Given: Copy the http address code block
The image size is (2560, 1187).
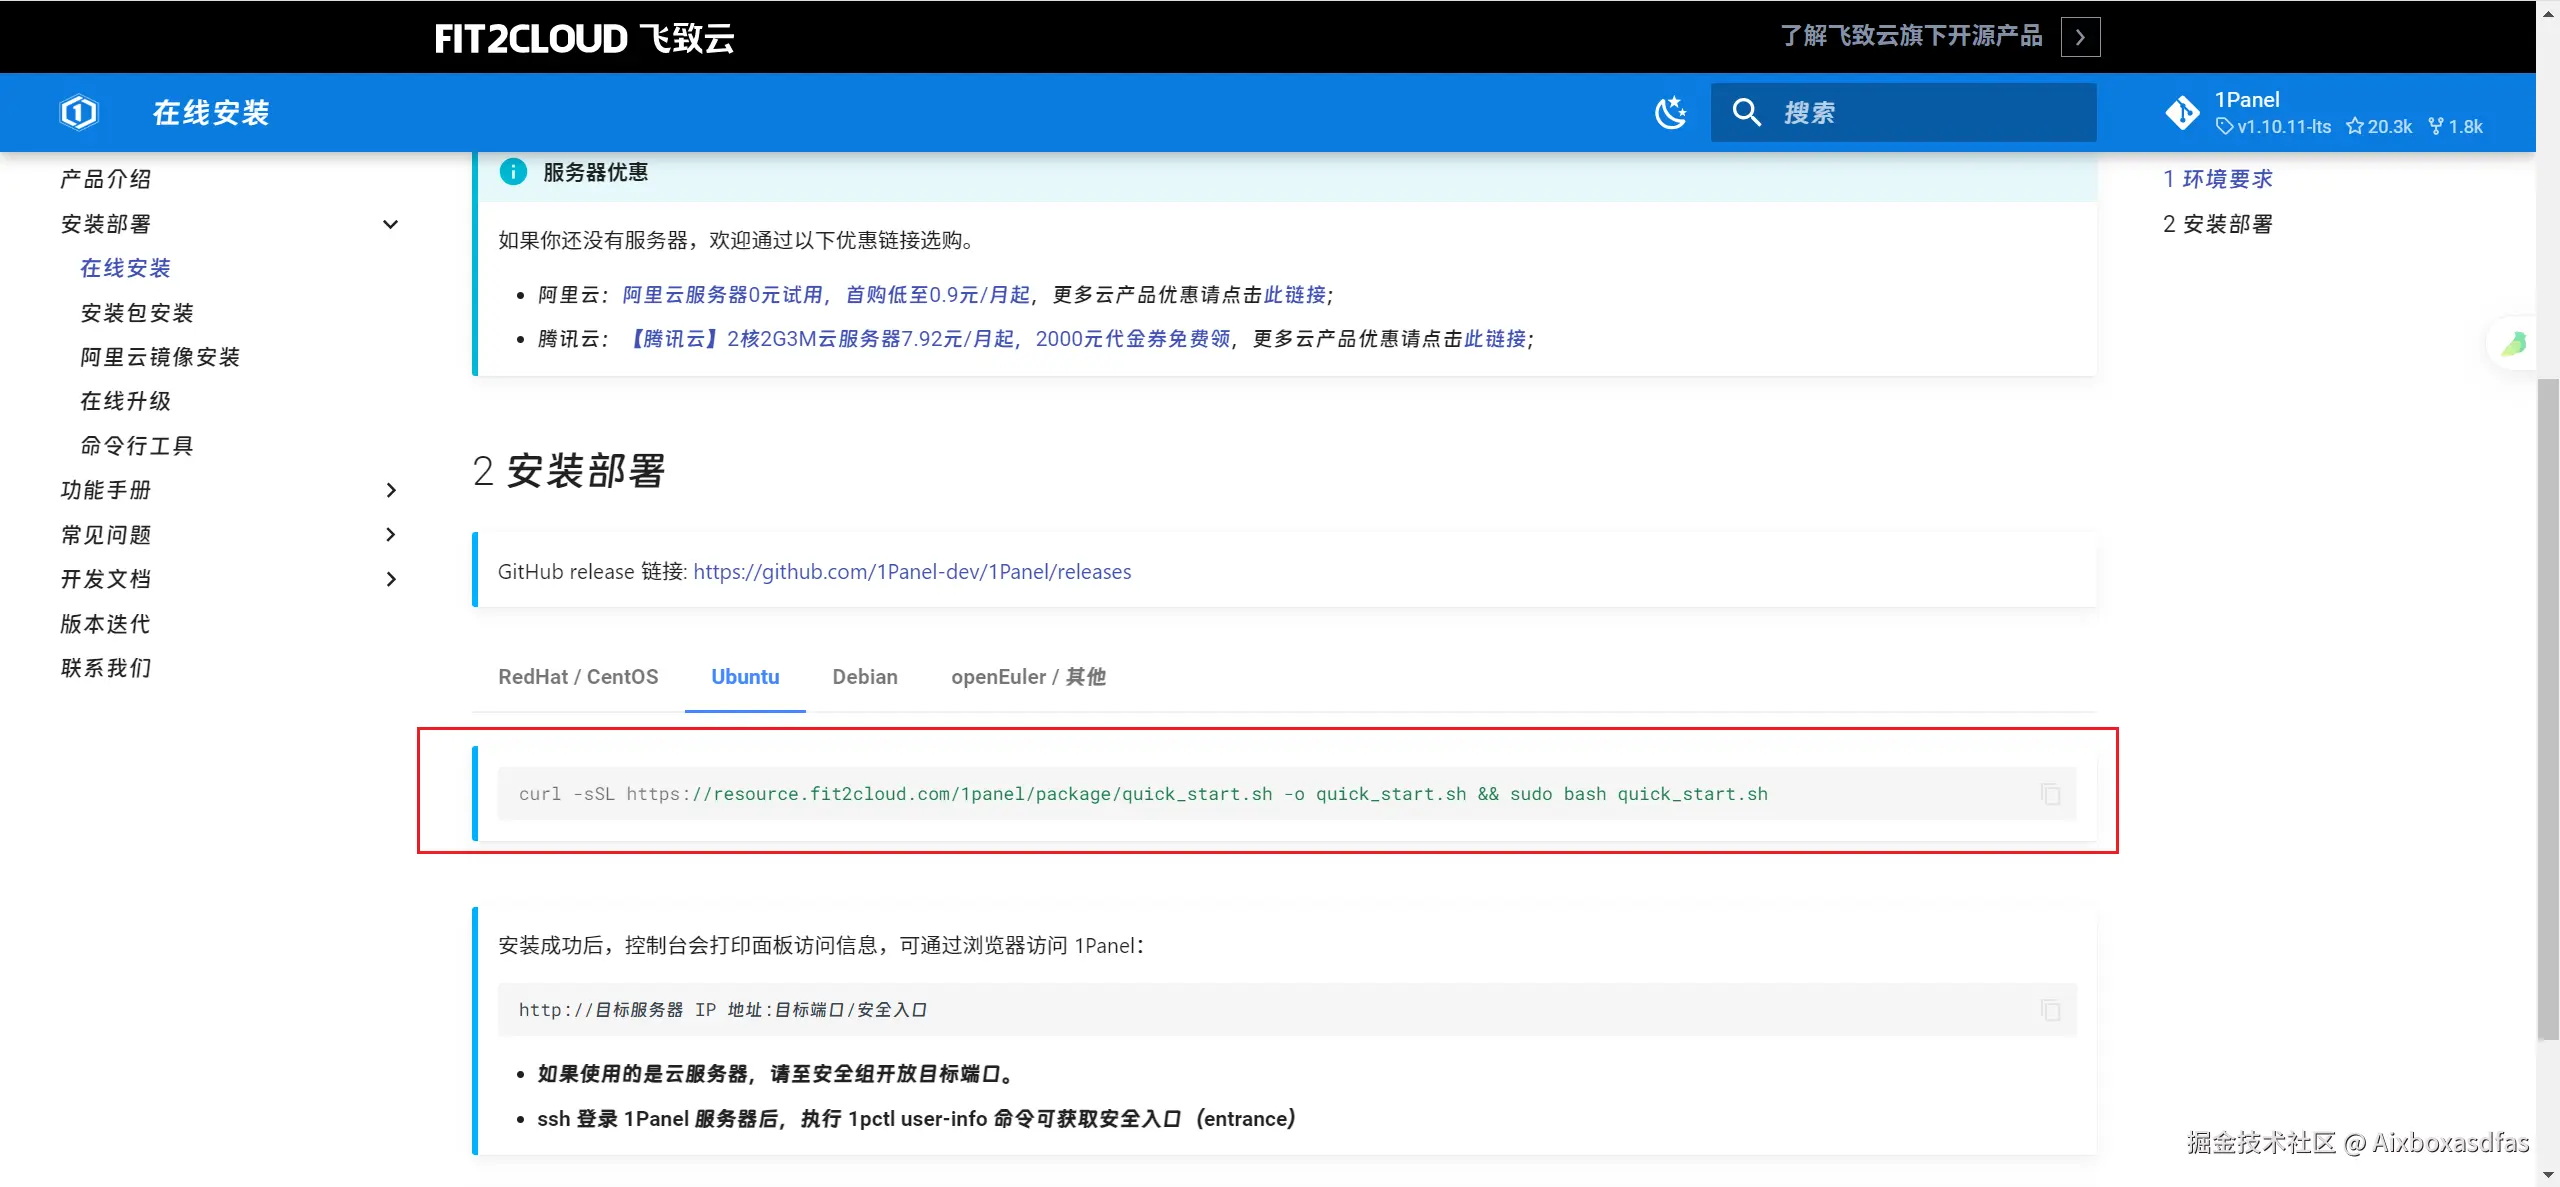Looking at the screenshot, I should pos(2050,1010).
